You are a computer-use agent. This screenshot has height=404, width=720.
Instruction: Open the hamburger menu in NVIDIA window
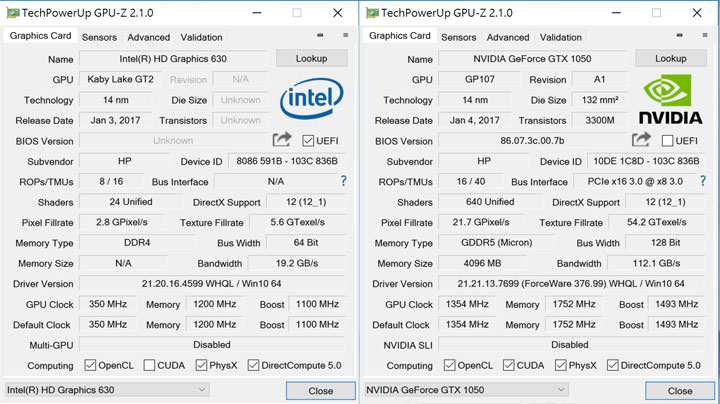point(705,36)
